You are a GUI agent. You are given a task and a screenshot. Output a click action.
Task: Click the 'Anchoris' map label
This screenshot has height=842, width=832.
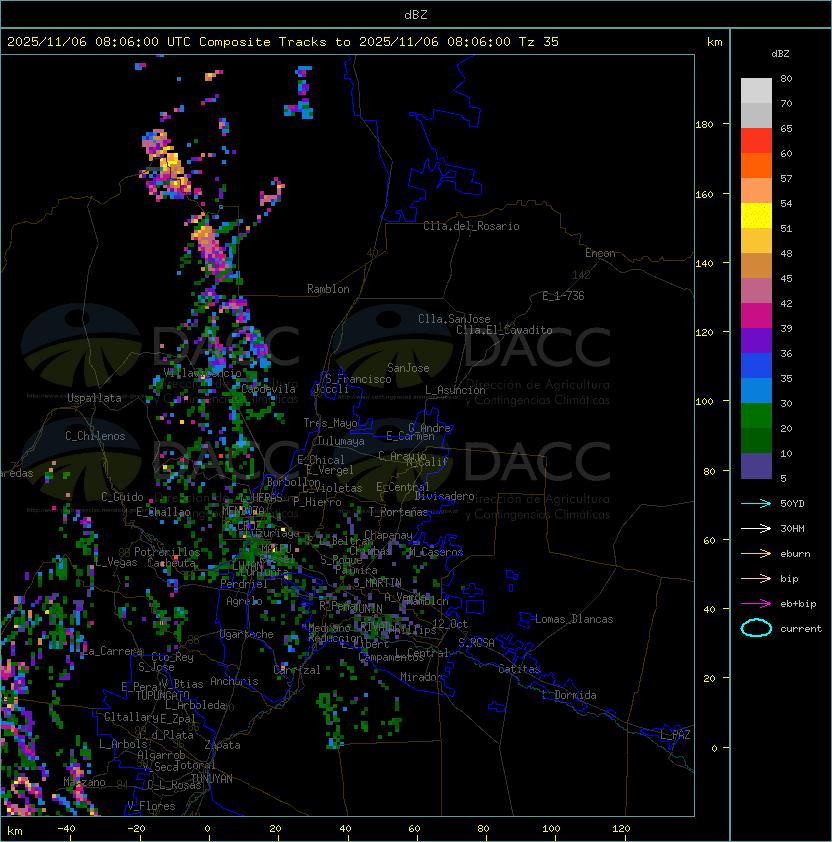(234, 681)
